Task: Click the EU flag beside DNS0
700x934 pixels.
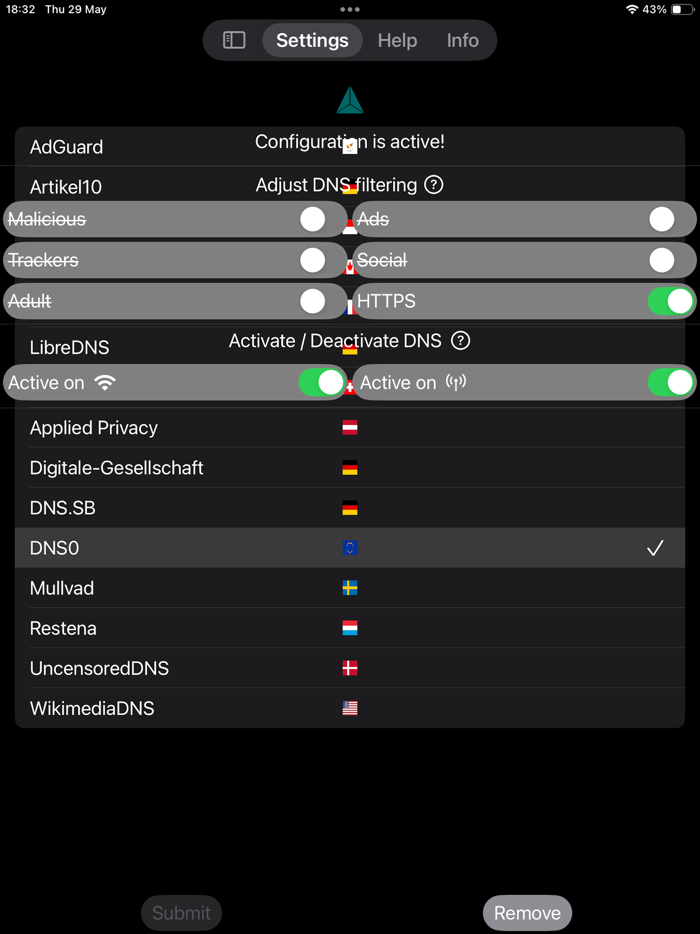Action: (350, 548)
